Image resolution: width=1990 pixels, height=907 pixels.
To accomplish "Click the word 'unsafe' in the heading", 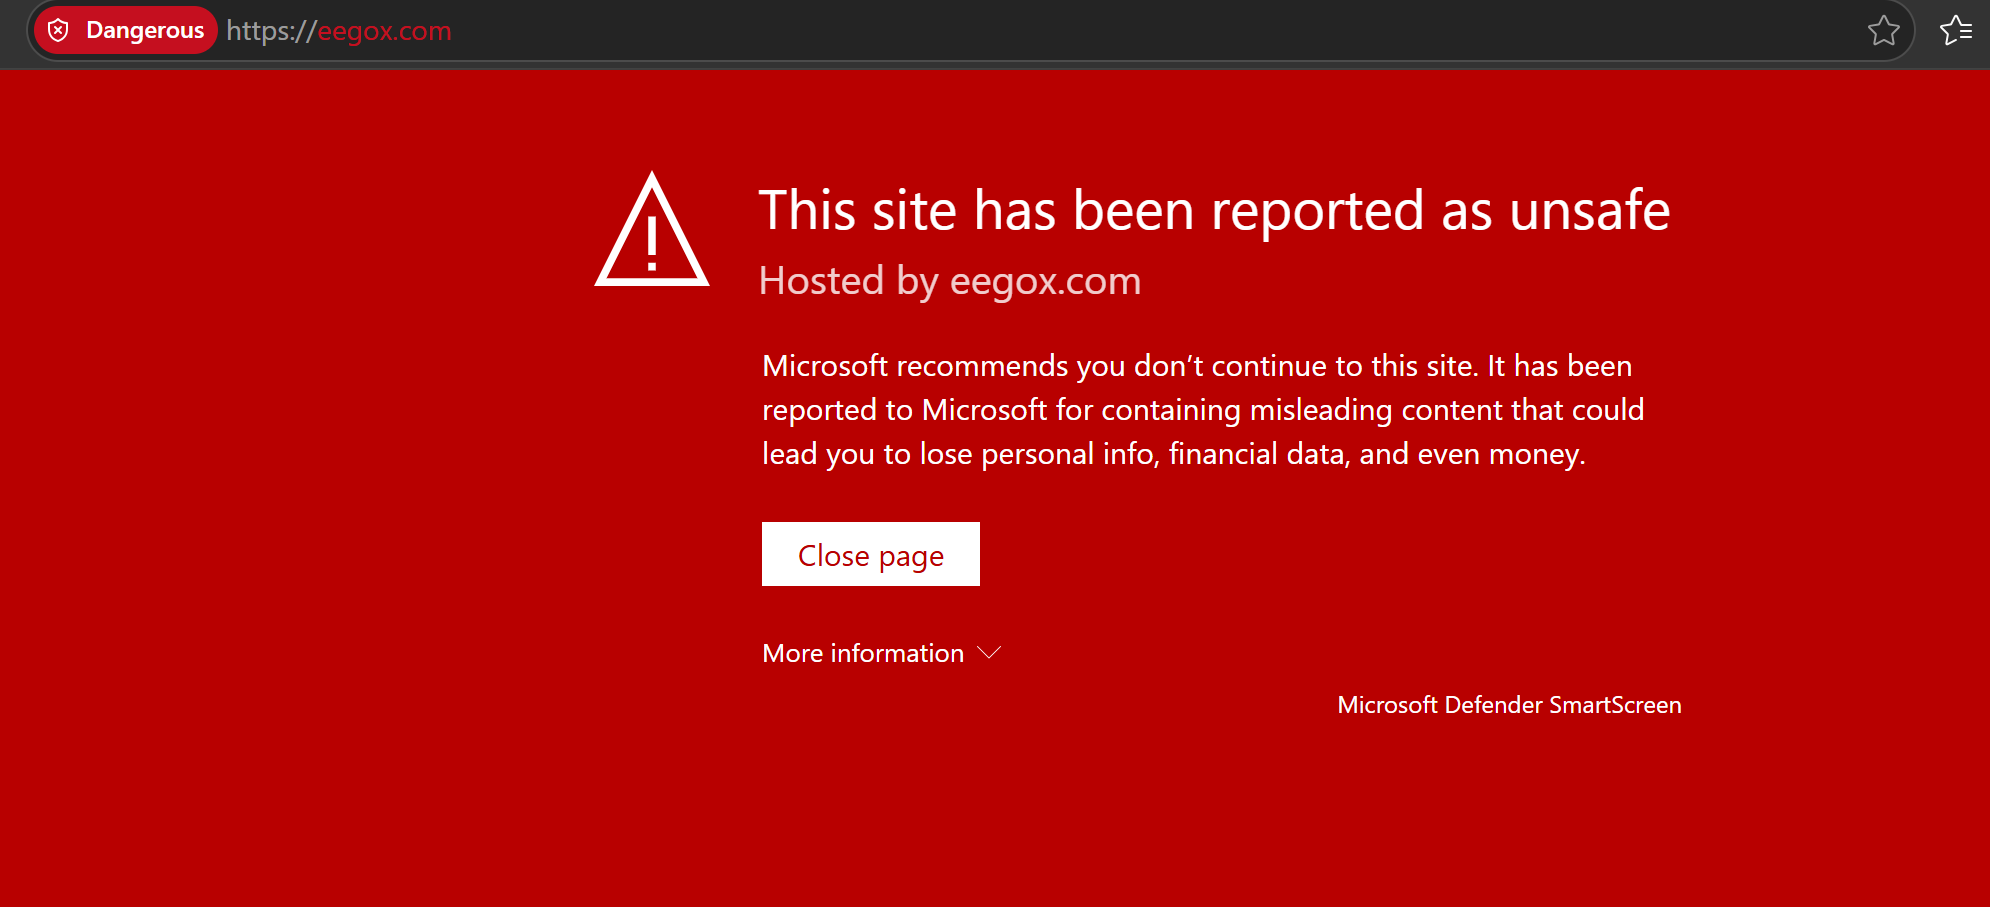I will coord(1589,211).
